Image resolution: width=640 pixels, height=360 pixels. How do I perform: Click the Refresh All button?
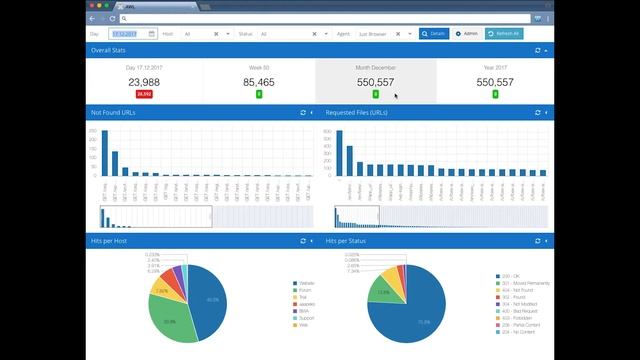[x=504, y=33]
